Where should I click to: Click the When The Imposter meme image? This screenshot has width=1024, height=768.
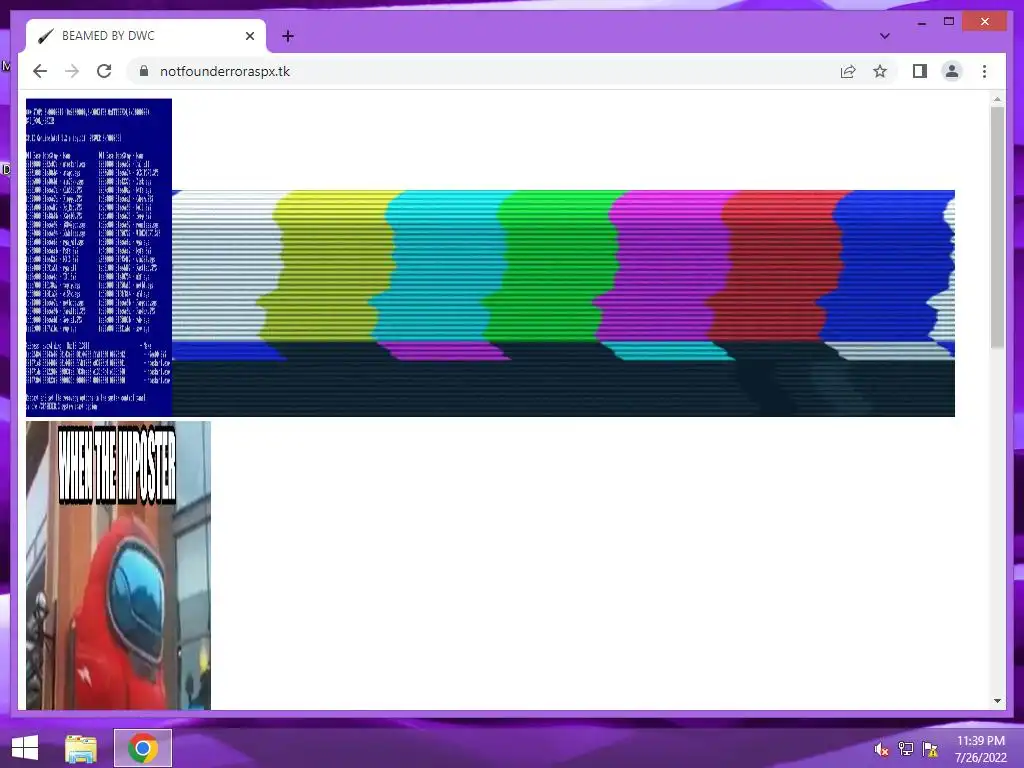click(118, 565)
